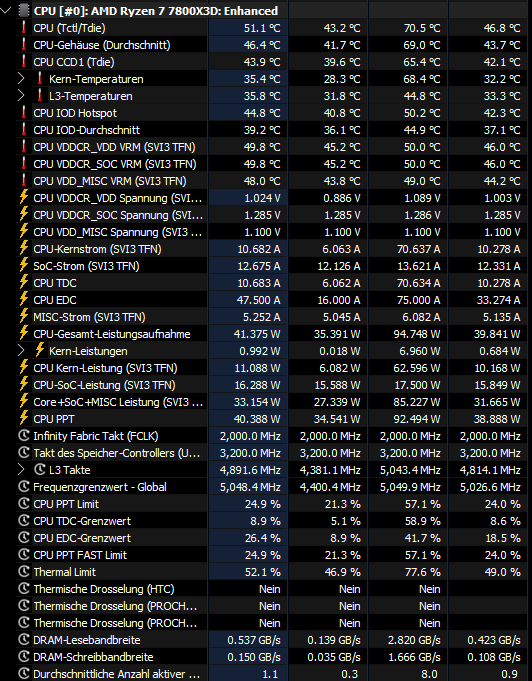Click the 94.748 W maximum power value
The height and width of the screenshot is (681, 532).
(x=416, y=334)
